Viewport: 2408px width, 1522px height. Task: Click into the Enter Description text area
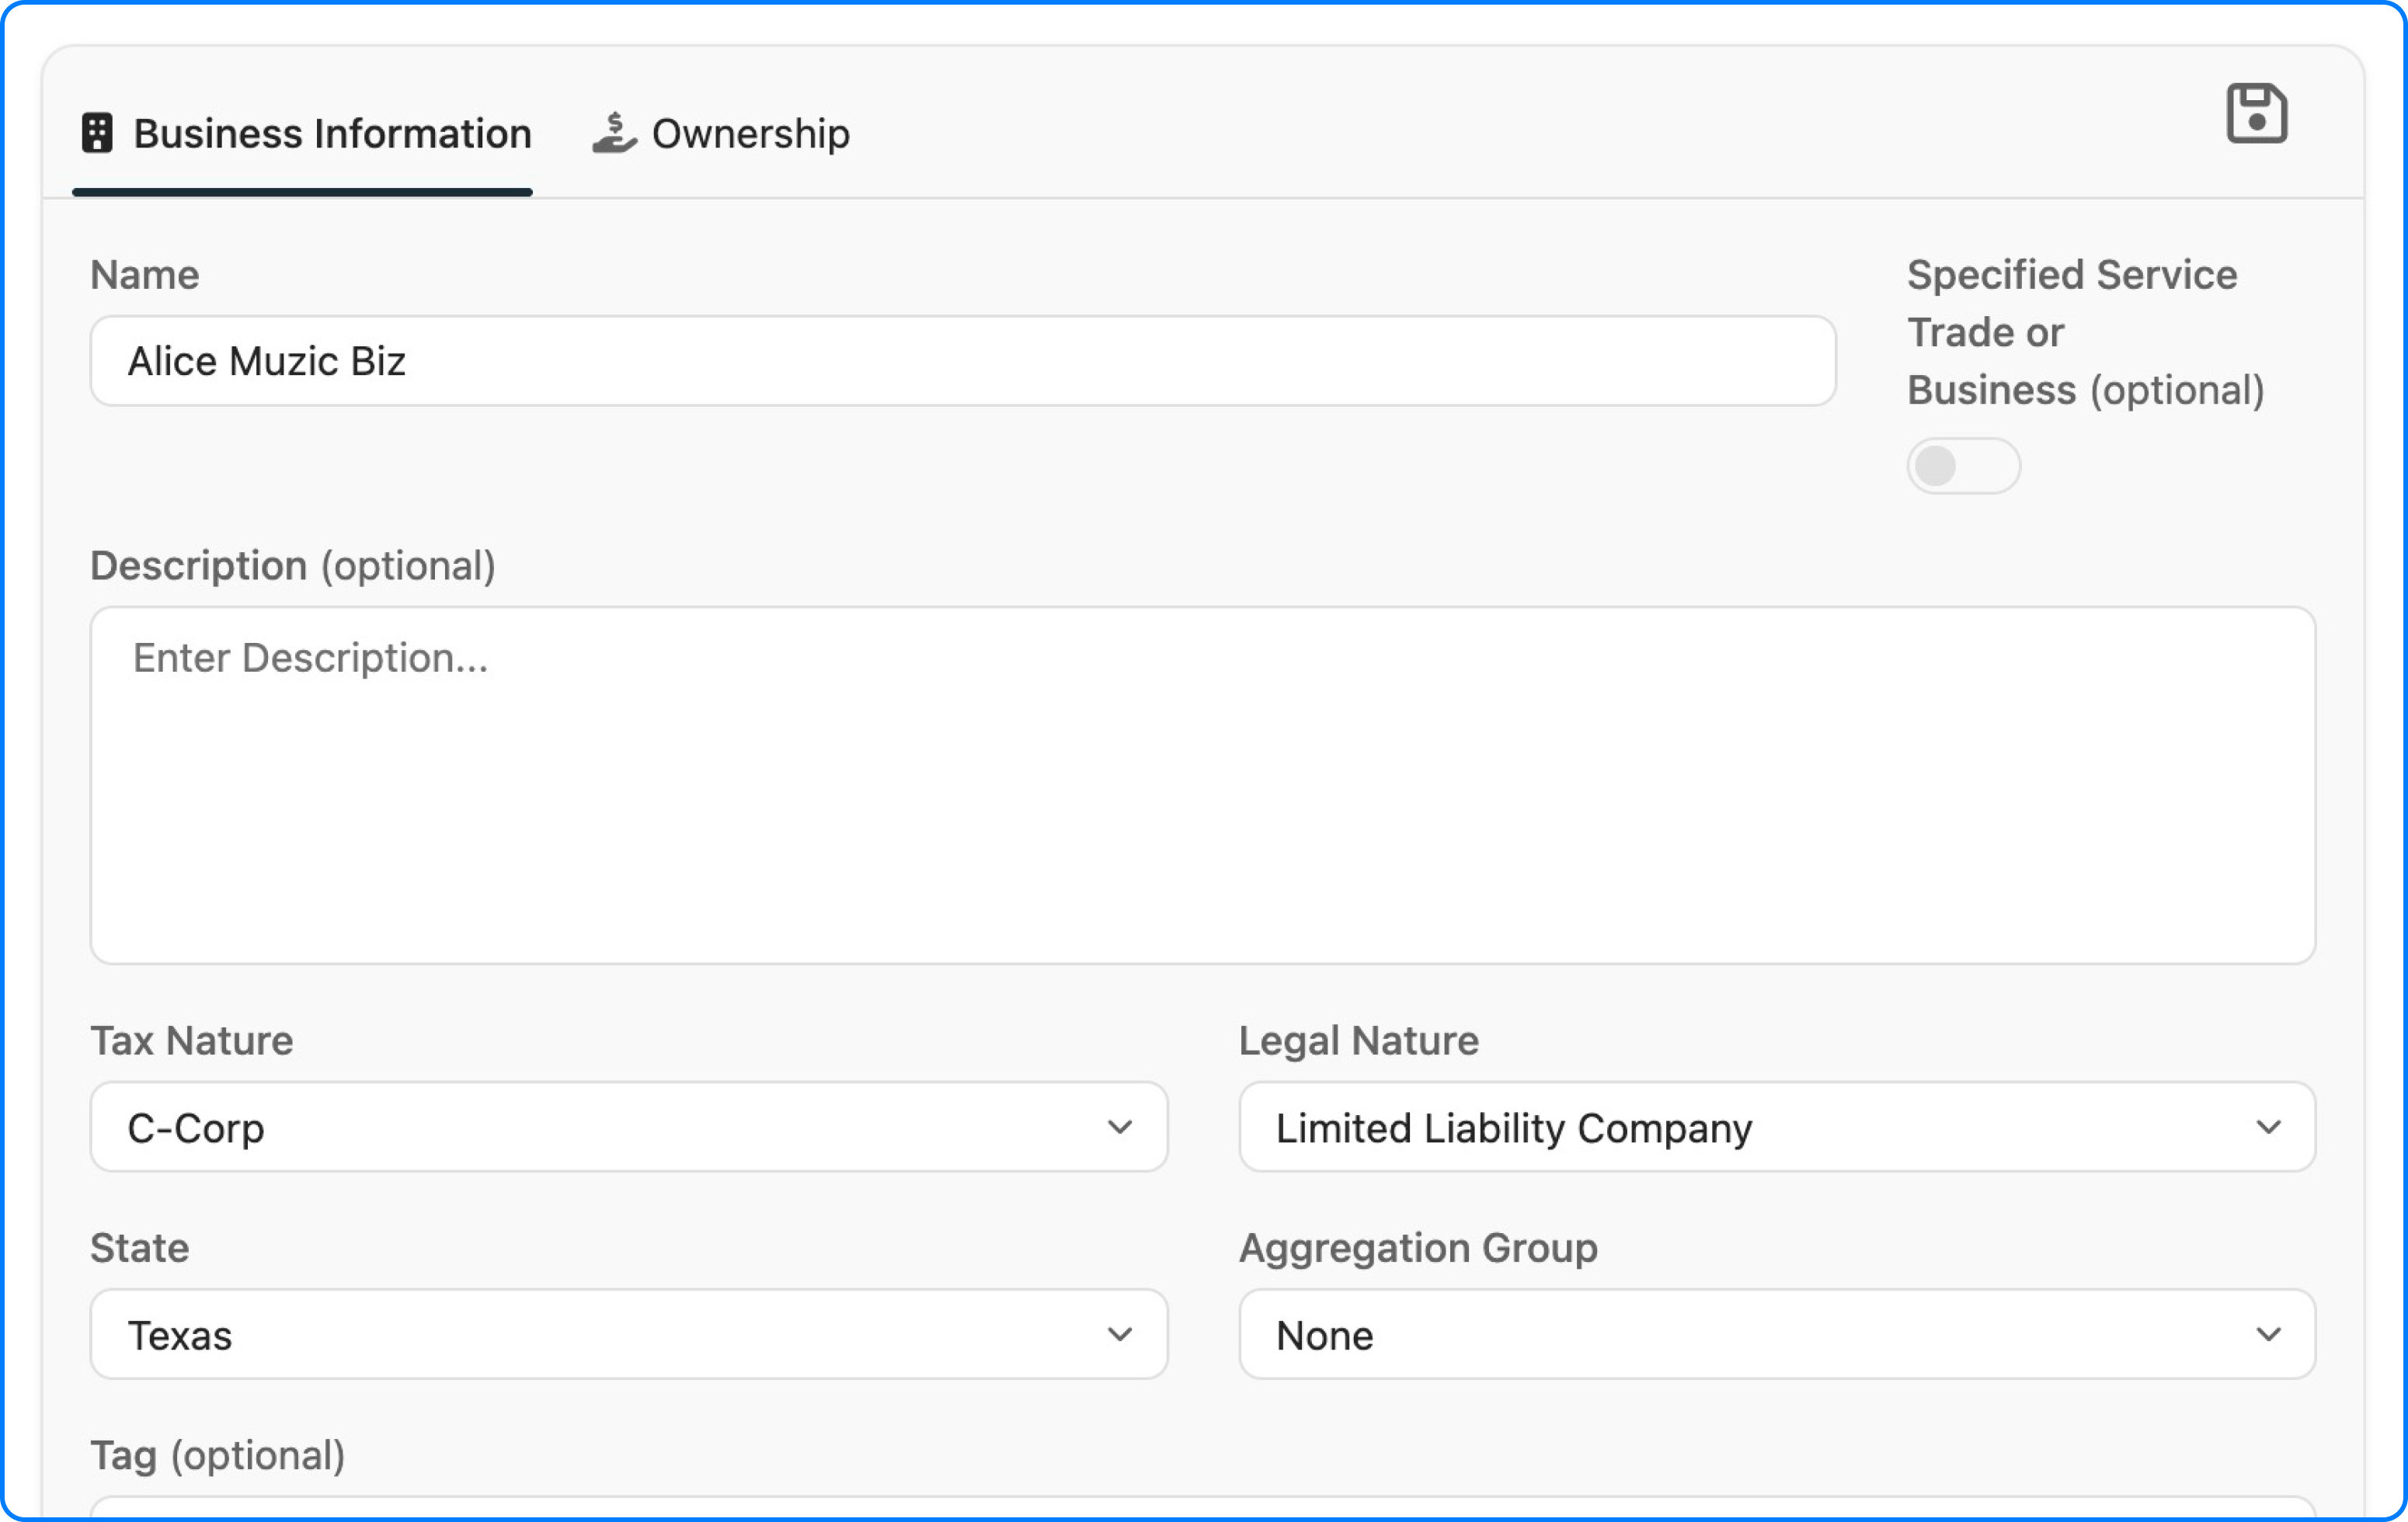(x=1203, y=785)
